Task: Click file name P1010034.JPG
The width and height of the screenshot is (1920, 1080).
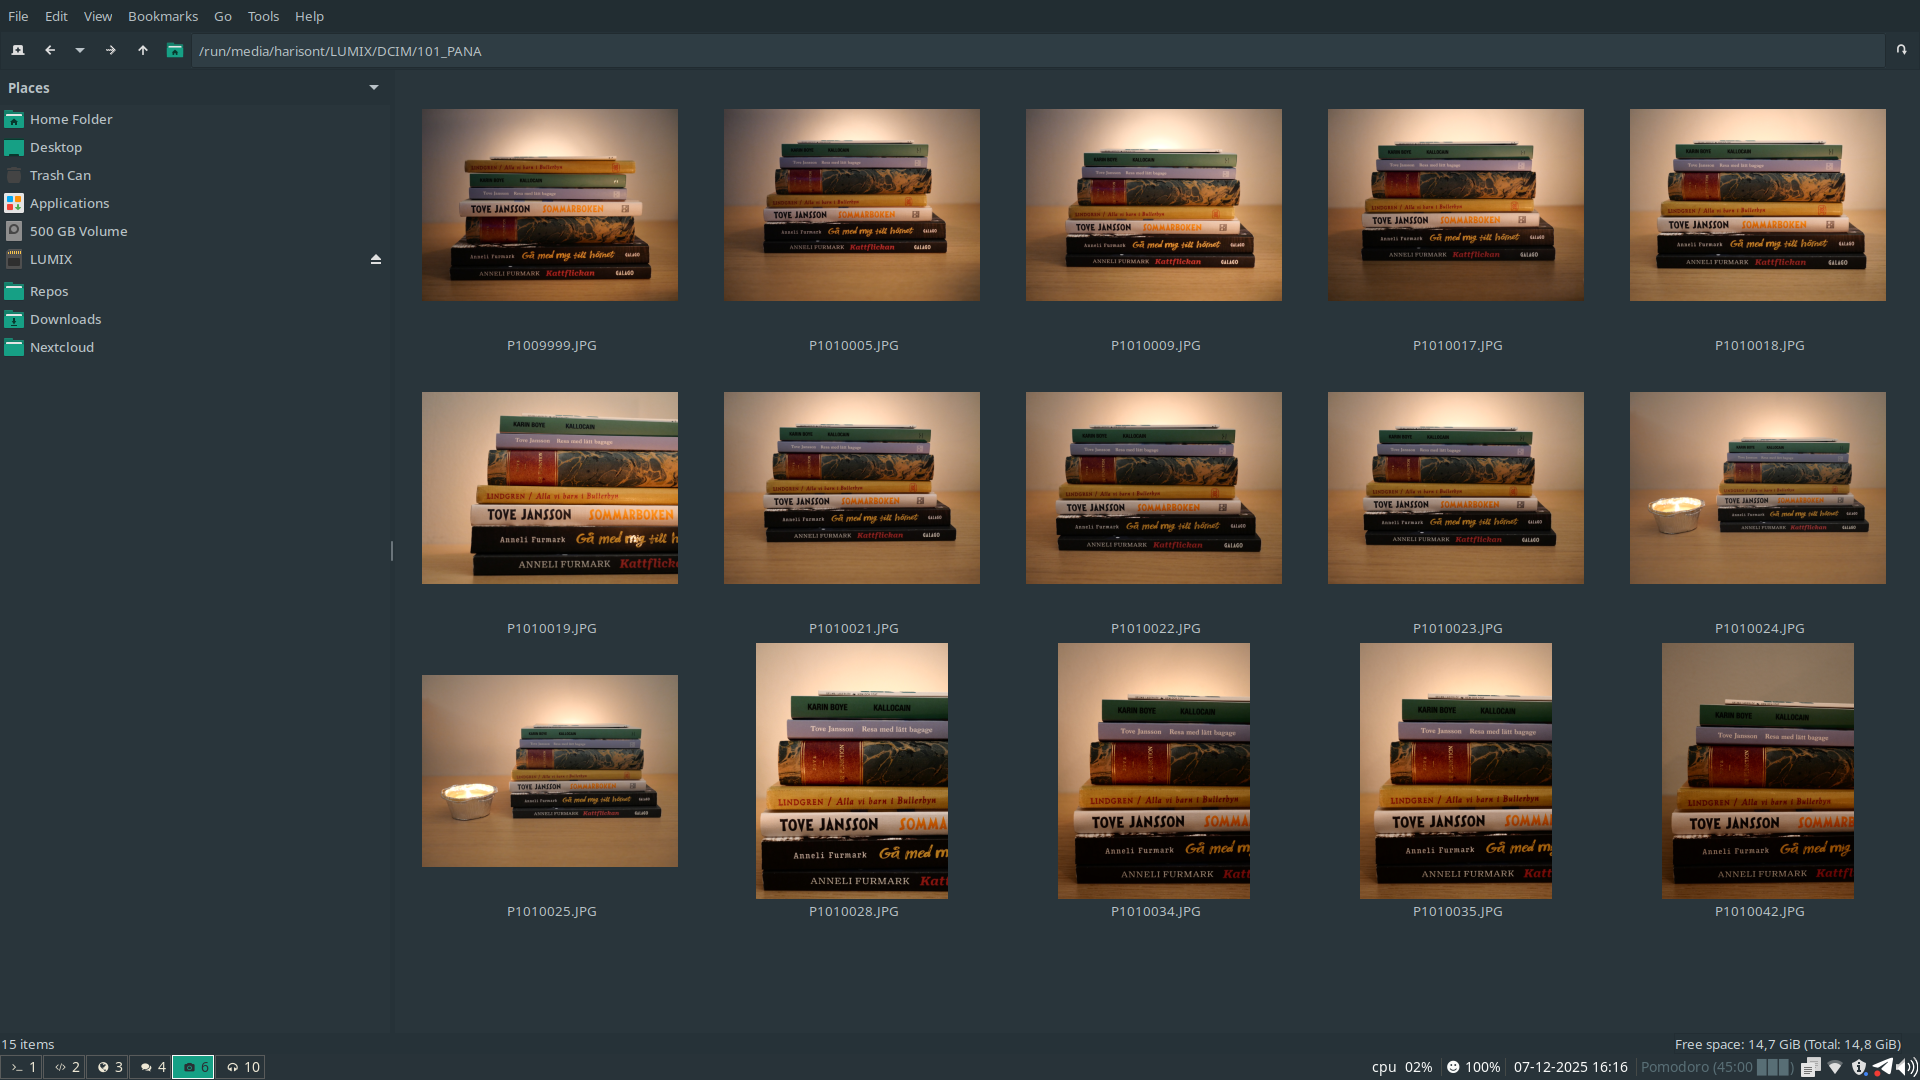Action: click(x=1155, y=911)
